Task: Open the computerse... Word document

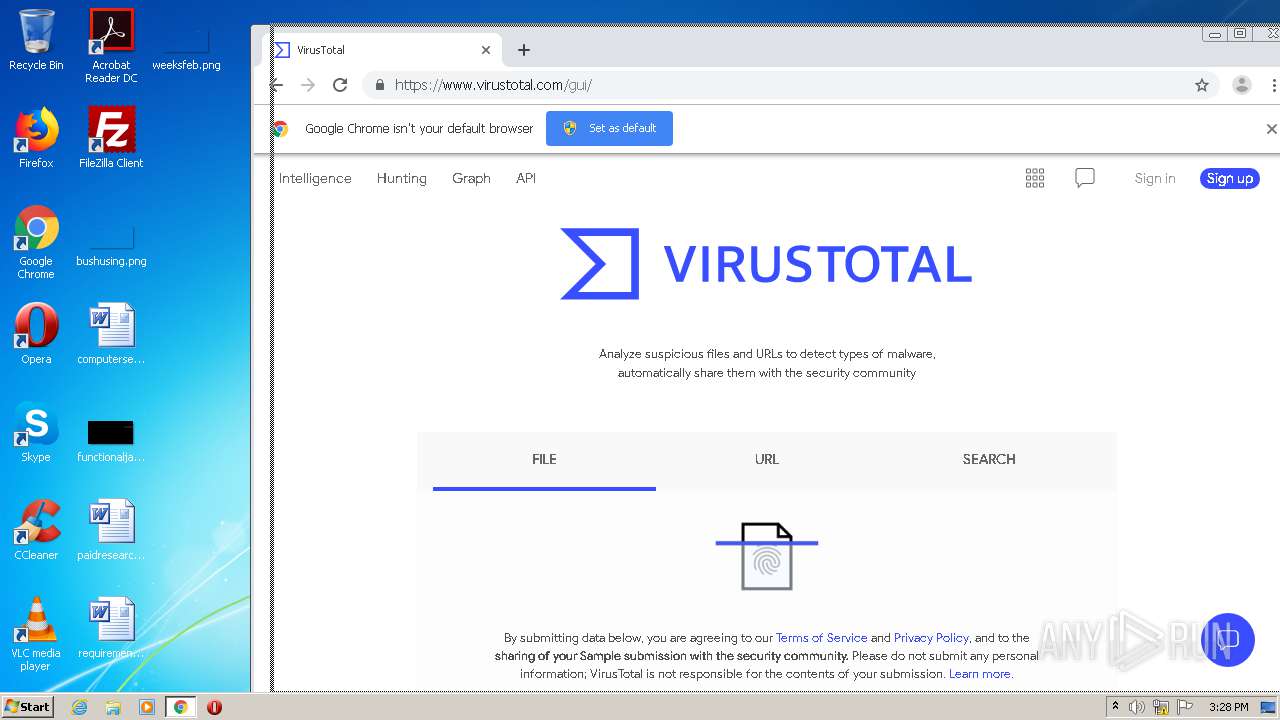Action: (x=111, y=334)
